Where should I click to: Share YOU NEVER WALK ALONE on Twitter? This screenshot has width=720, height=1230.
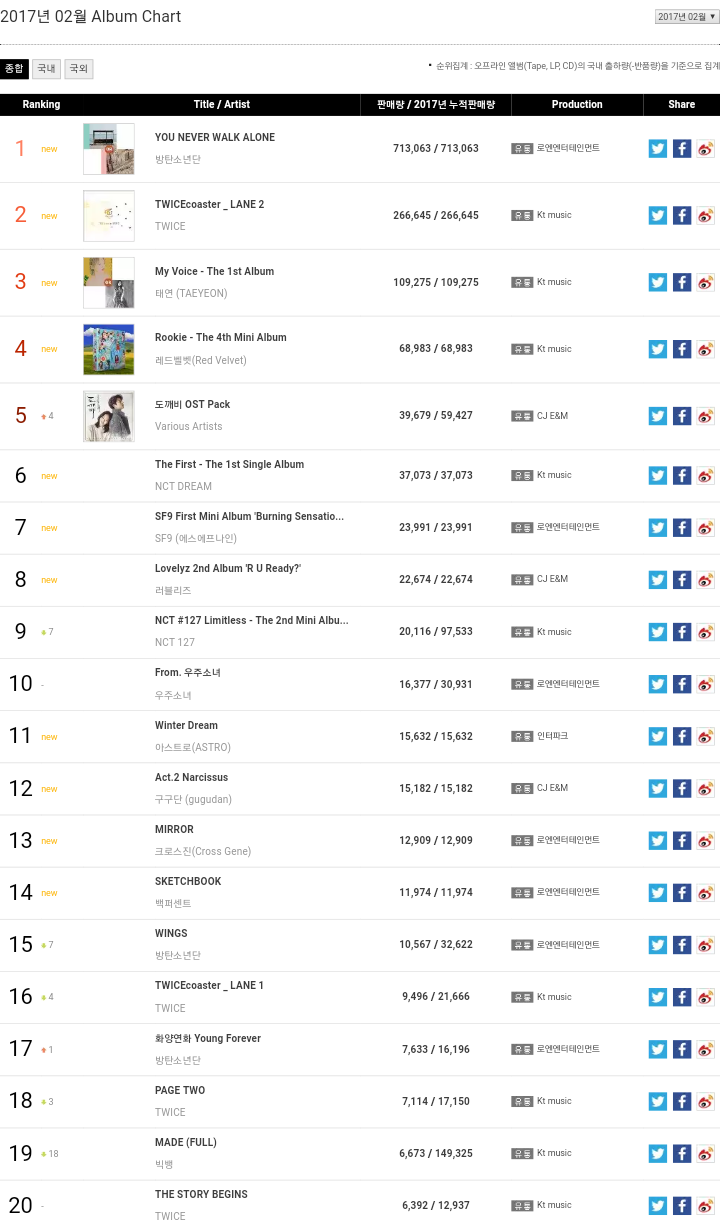pyautogui.click(x=657, y=149)
